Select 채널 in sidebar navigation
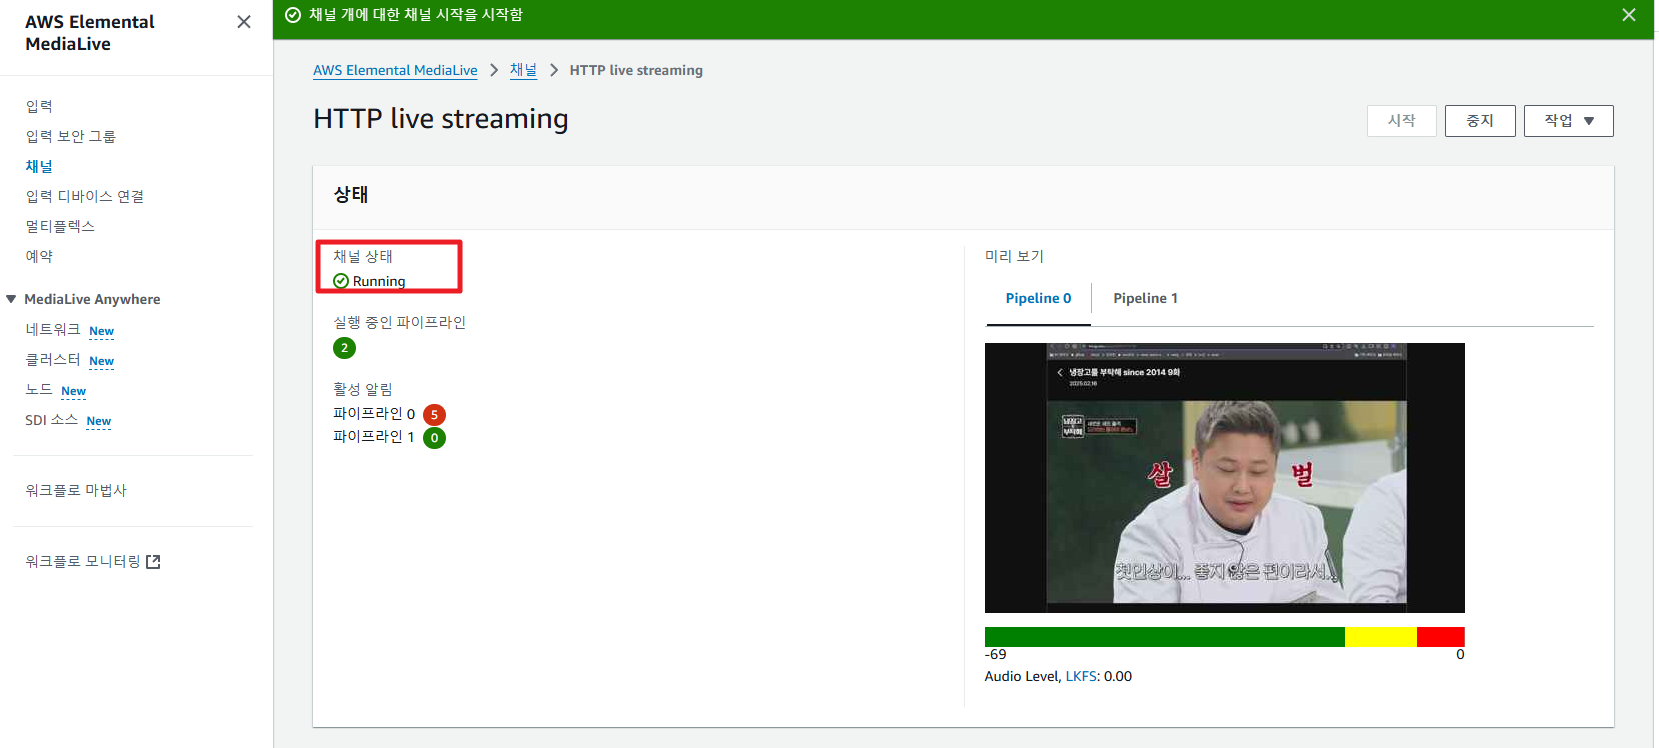The image size is (1659, 748). point(39,166)
